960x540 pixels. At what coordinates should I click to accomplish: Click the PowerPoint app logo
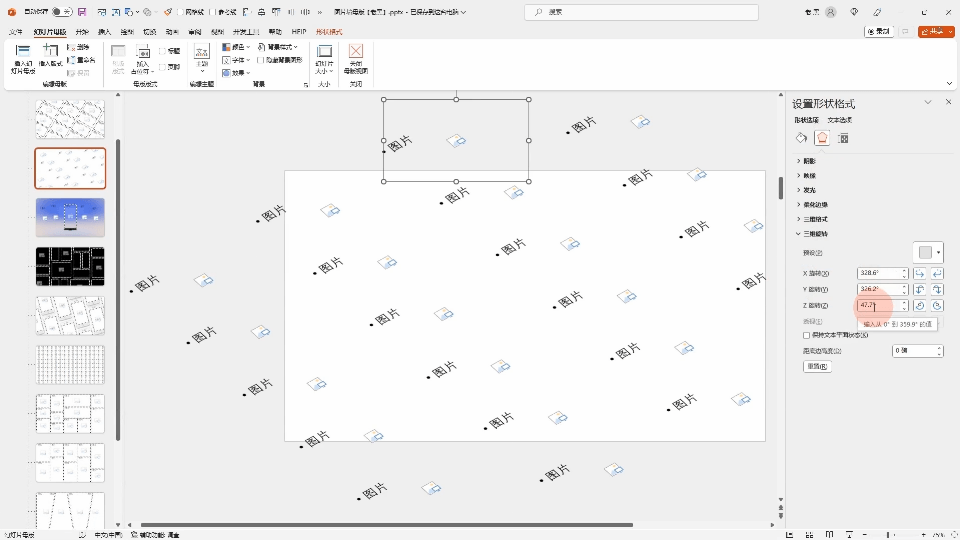click(x=12, y=12)
